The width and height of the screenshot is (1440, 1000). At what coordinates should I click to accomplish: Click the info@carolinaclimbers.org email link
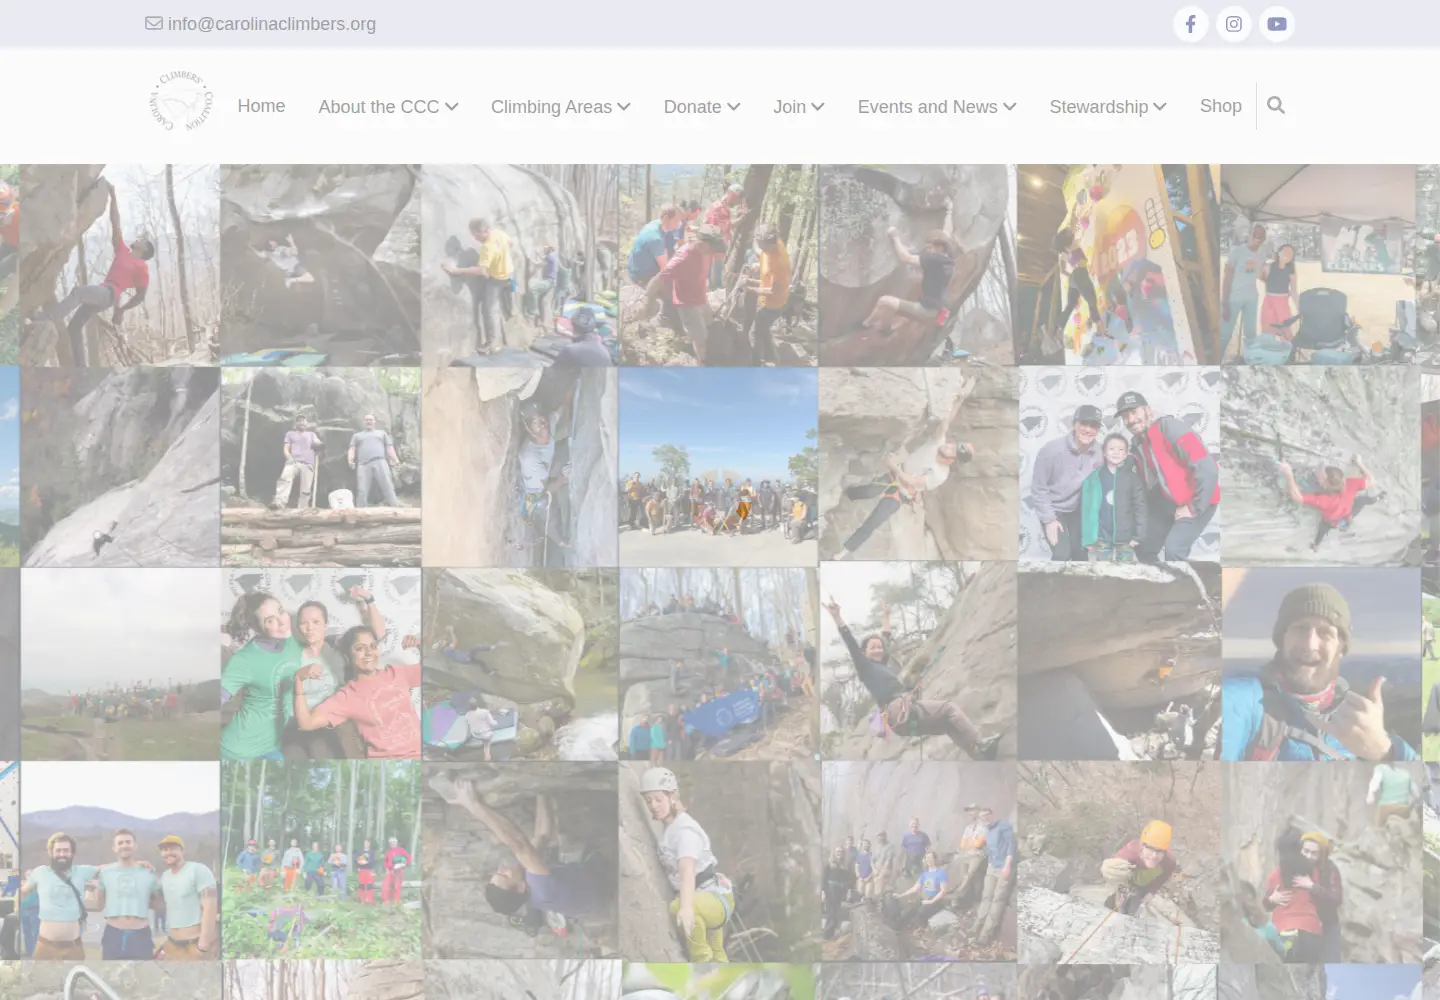(272, 24)
